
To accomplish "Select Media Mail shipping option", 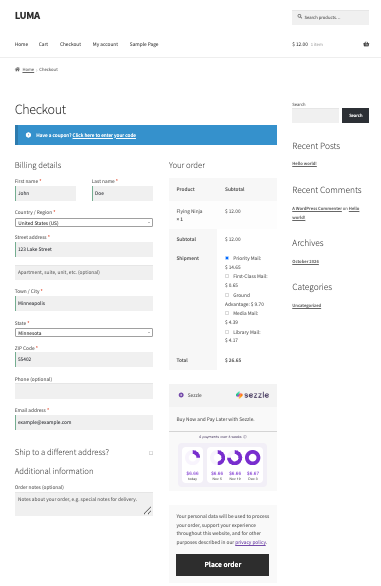I will click(227, 313).
